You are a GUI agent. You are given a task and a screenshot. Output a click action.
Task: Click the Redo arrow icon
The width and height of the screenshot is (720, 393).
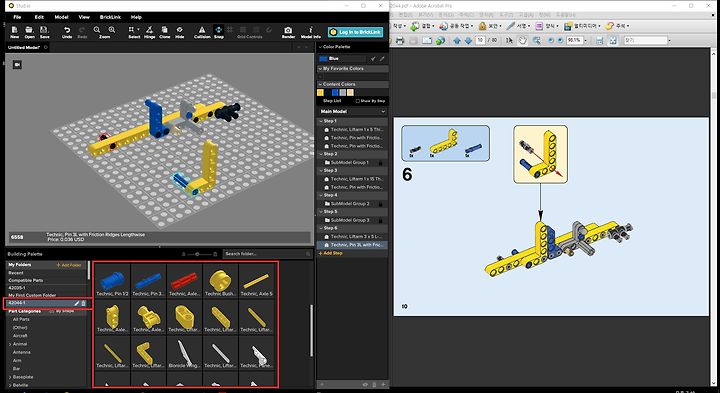[82, 30]
